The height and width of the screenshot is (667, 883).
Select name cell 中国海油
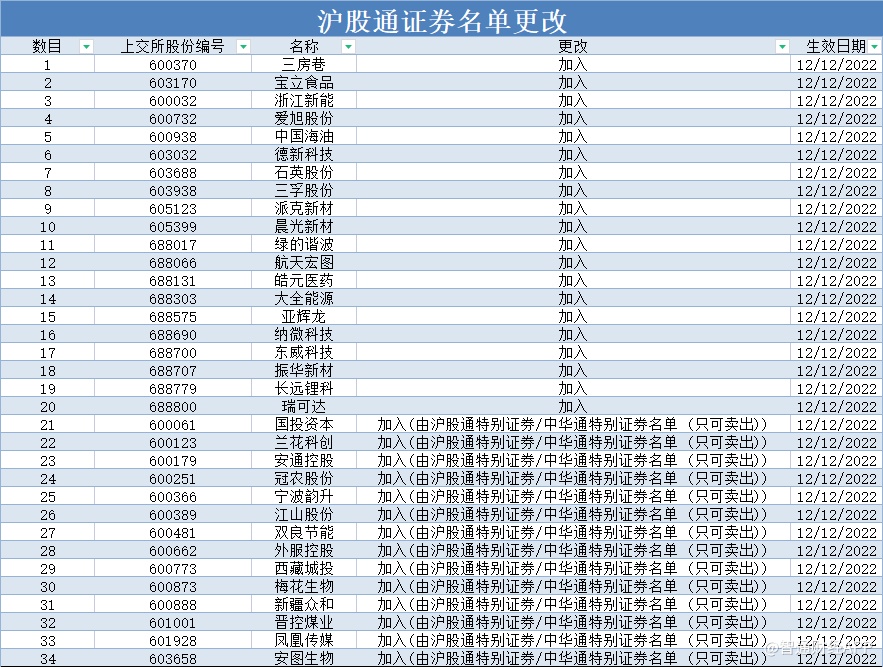tap(304, 136)
